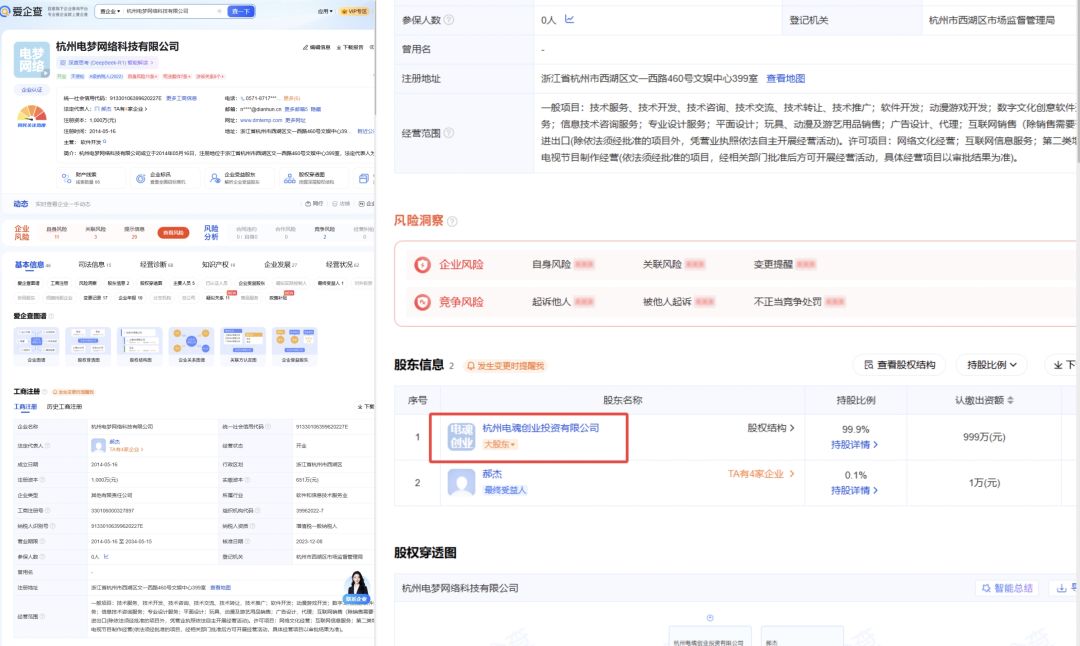Expand 股权结构 arrow for first shareholder
This screenshot has height=646, width=1080.
pos(771,428)
